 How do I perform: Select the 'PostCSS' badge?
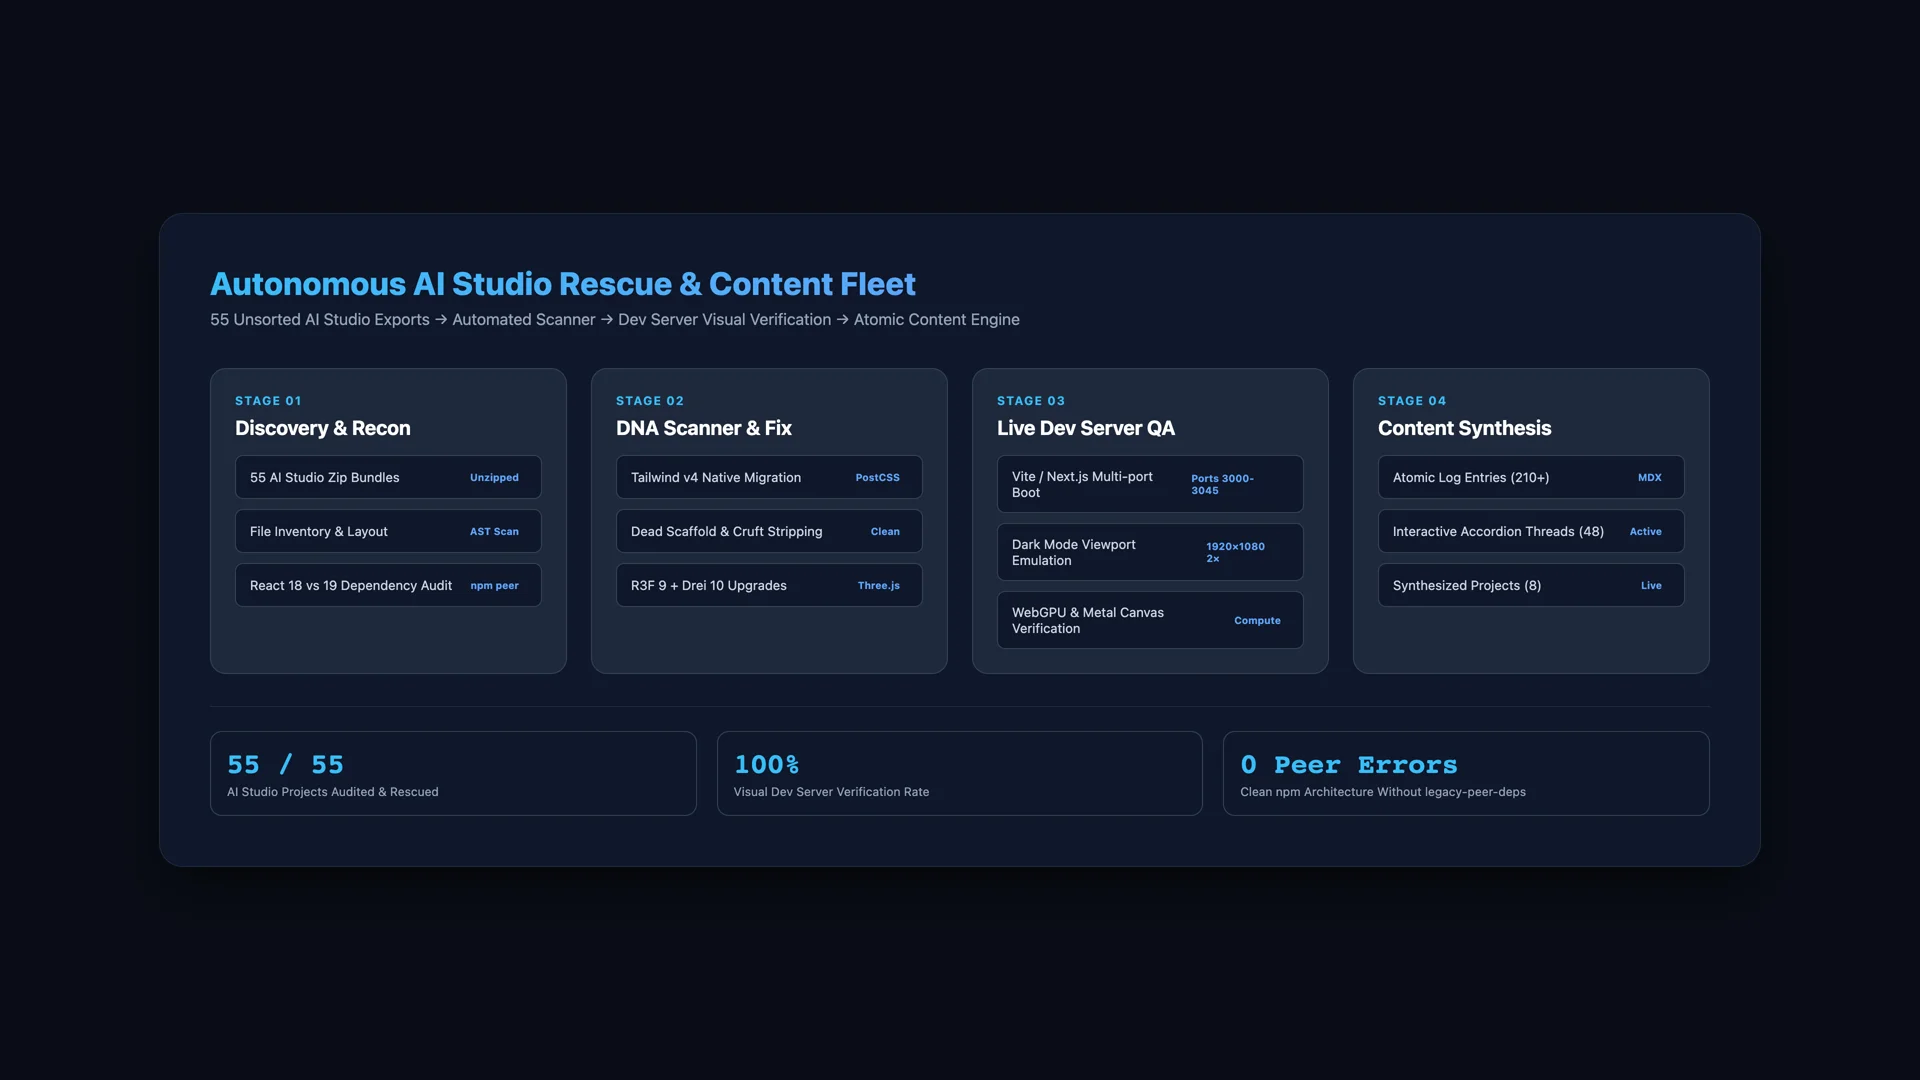point(877,478)
